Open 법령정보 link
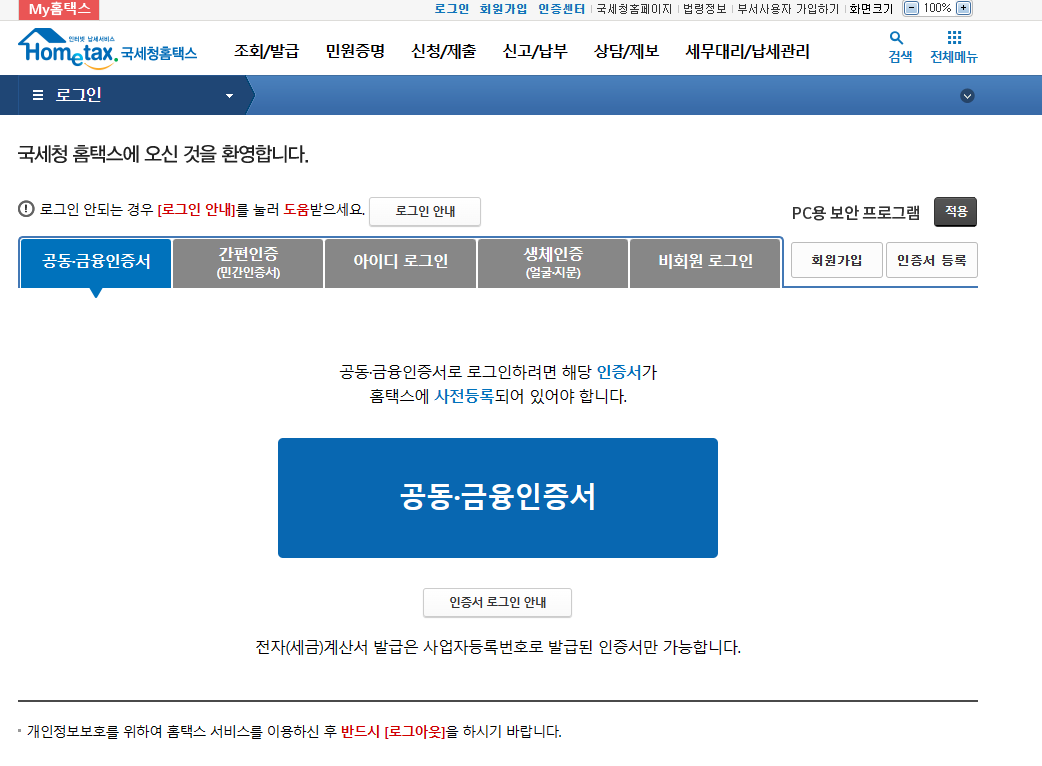This screenshot has width=1042, height=766. [704, 9]
